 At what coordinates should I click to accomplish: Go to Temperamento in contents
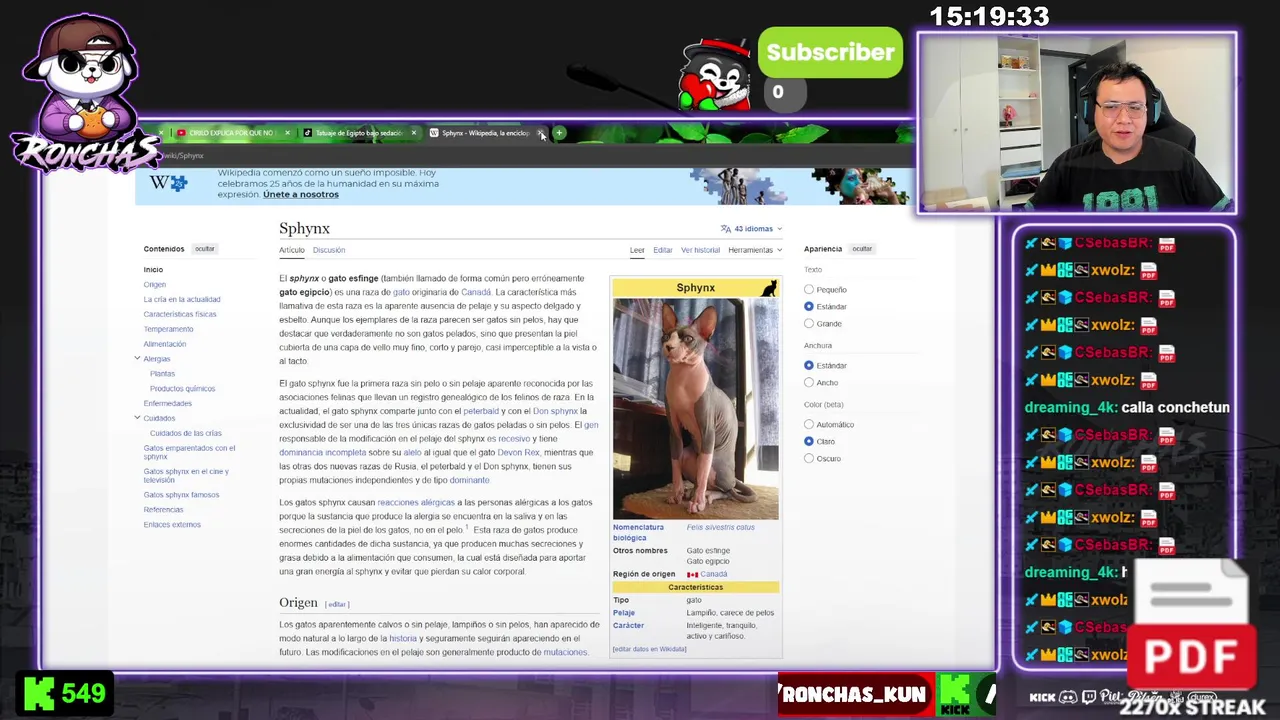(168, 329)
